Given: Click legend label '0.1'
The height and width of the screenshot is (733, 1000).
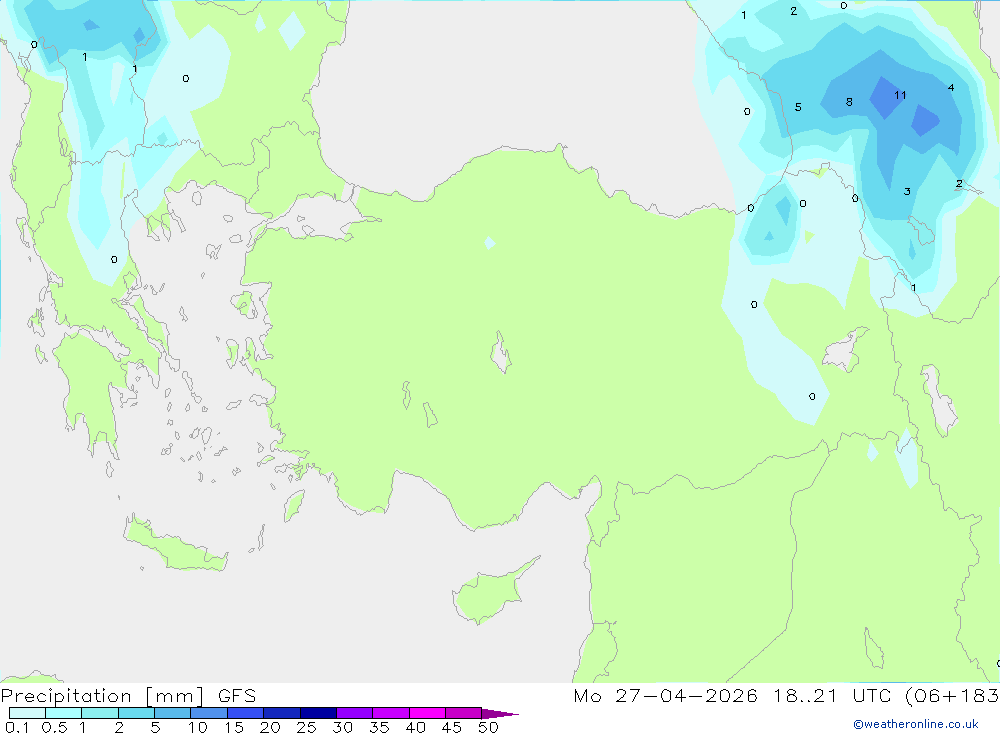Looking at the screenshot, I should (17, 727).
